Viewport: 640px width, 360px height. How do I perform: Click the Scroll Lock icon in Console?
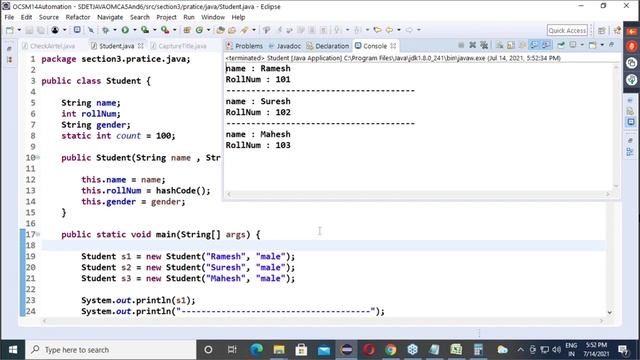(x=511, y=45)
